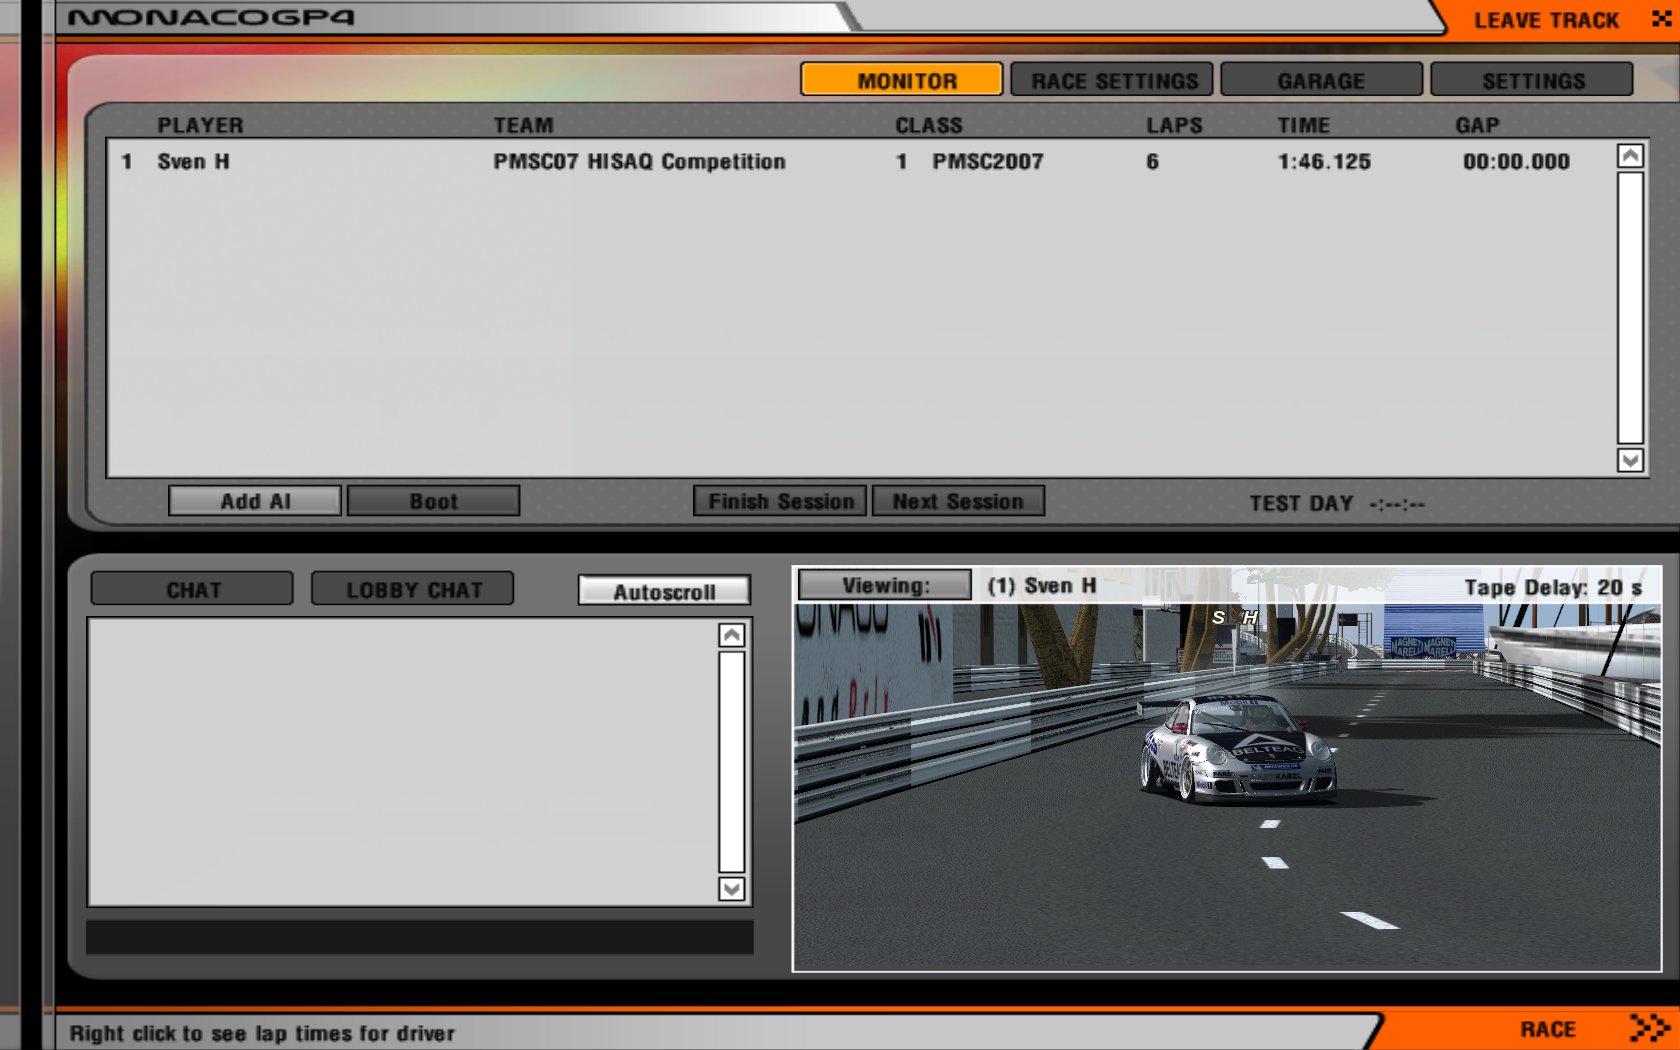The width and height of the screenshot is (1680, 1050).
Task: Open the Race Settings tab
Action: [x=1112, y=80]
